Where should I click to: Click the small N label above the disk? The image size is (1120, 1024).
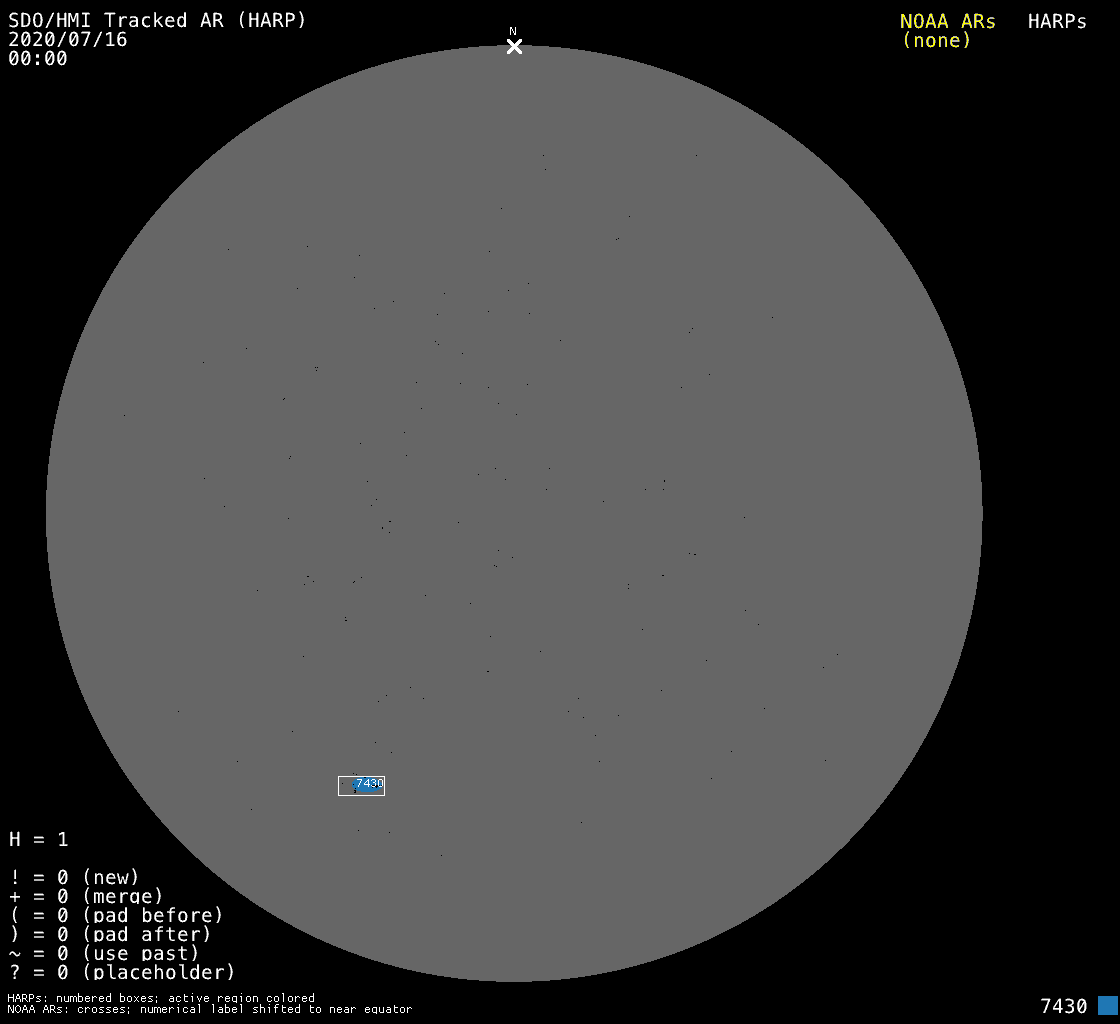click(x=513, y=32)
